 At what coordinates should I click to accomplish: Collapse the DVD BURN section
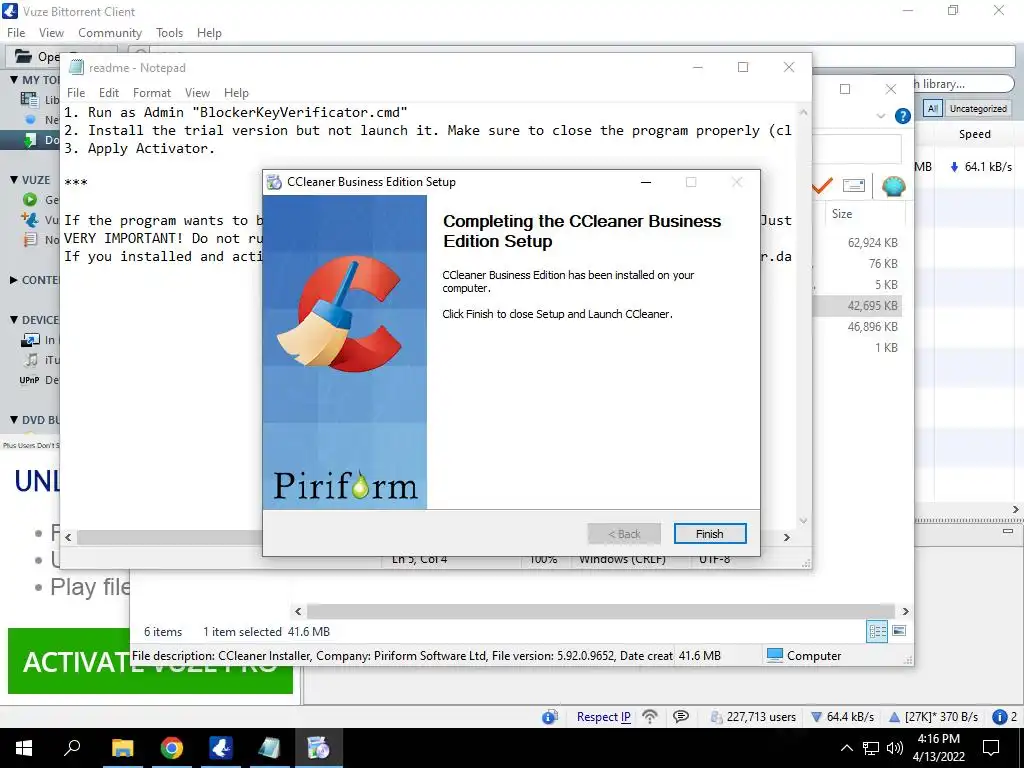(14, 420)
